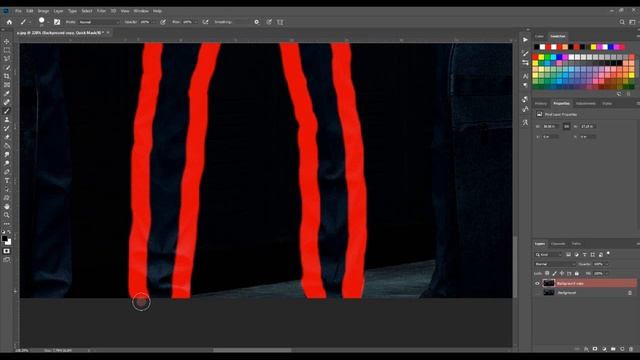Select the Eraser tool
Image resolution: width=640 pixels, height=360 pixels.
[7, 137]
